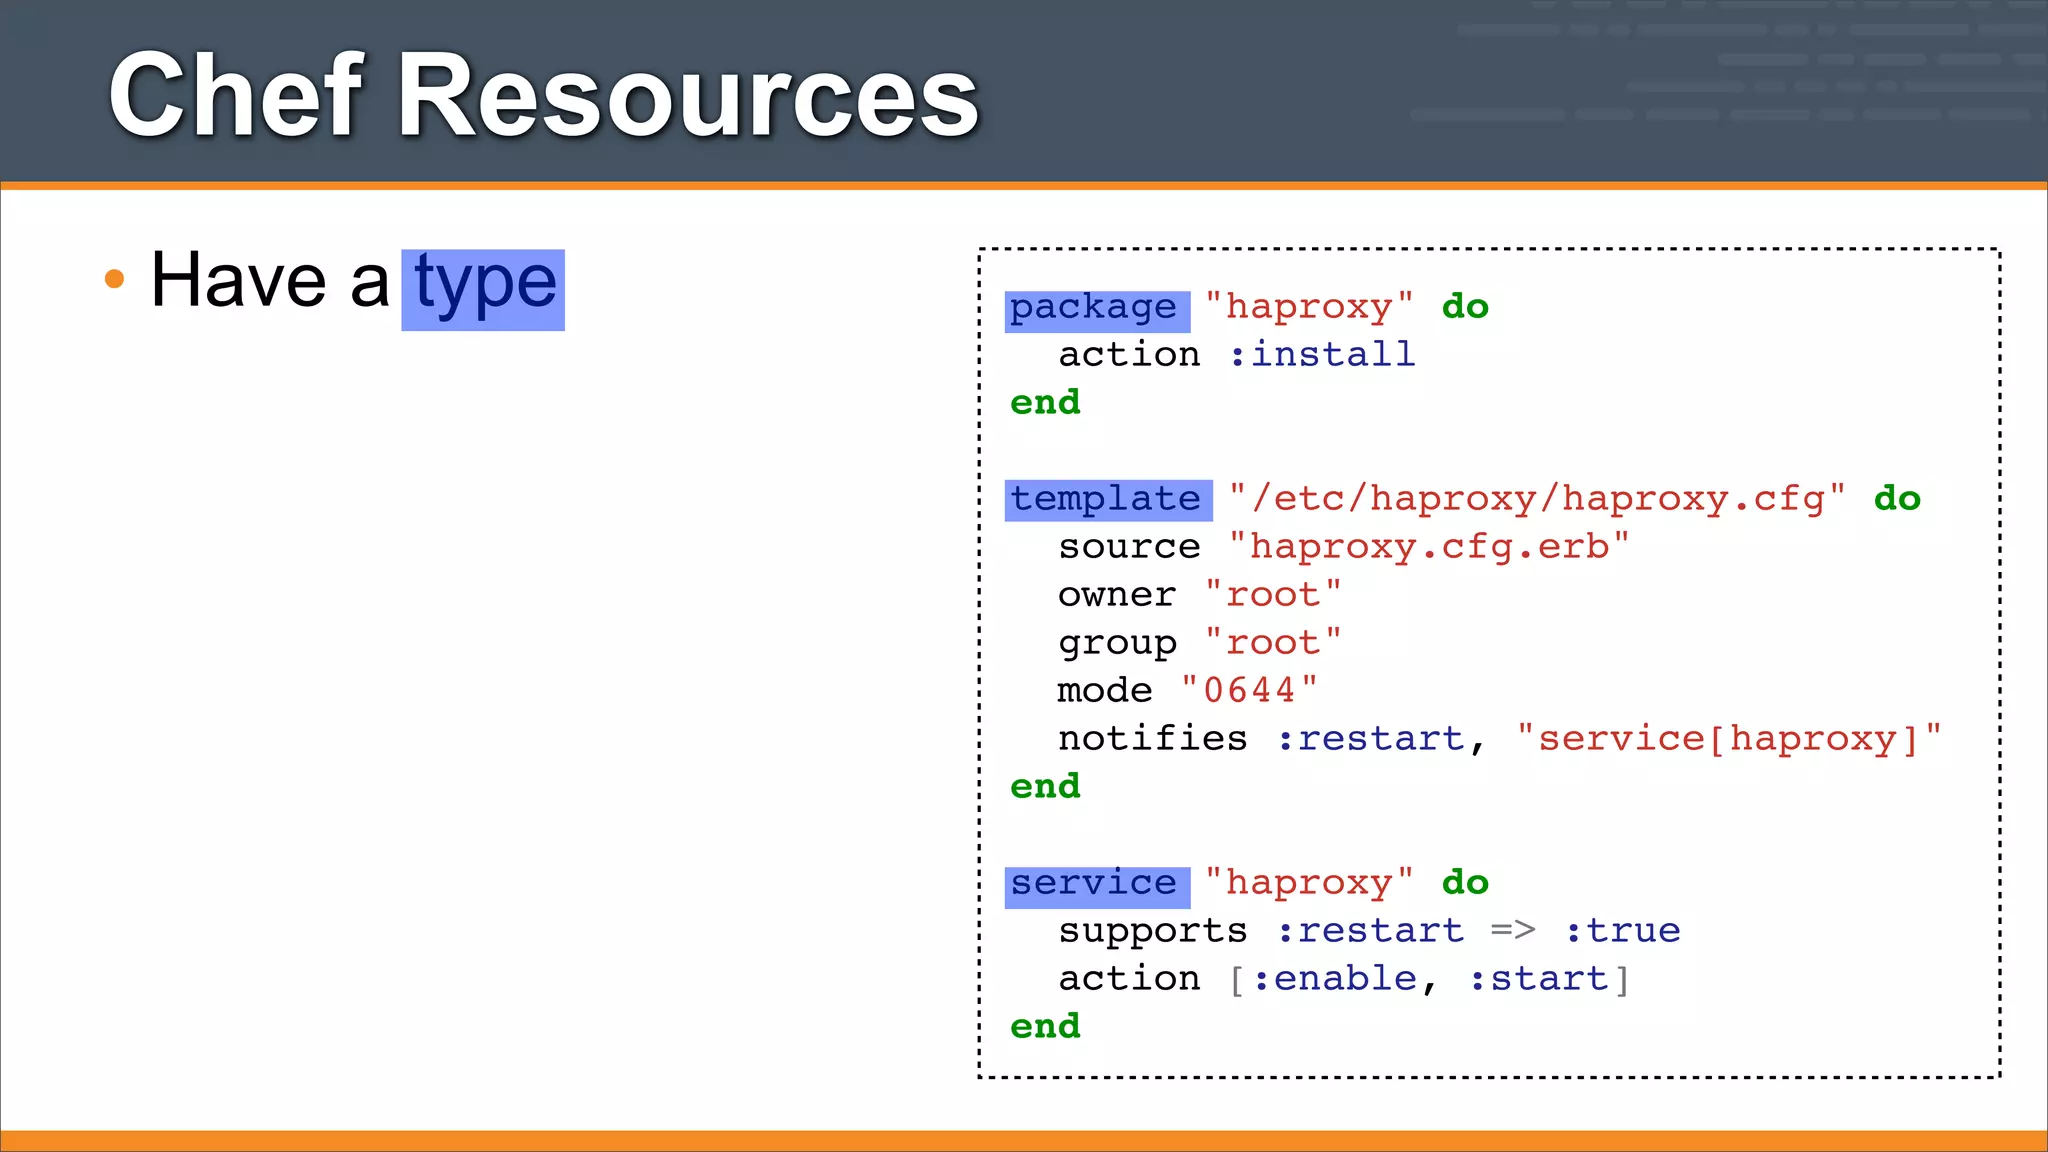The image size is (2048, 1152).
Task: Click the 'source' attribute keyword
Action: coord(1129,547)
